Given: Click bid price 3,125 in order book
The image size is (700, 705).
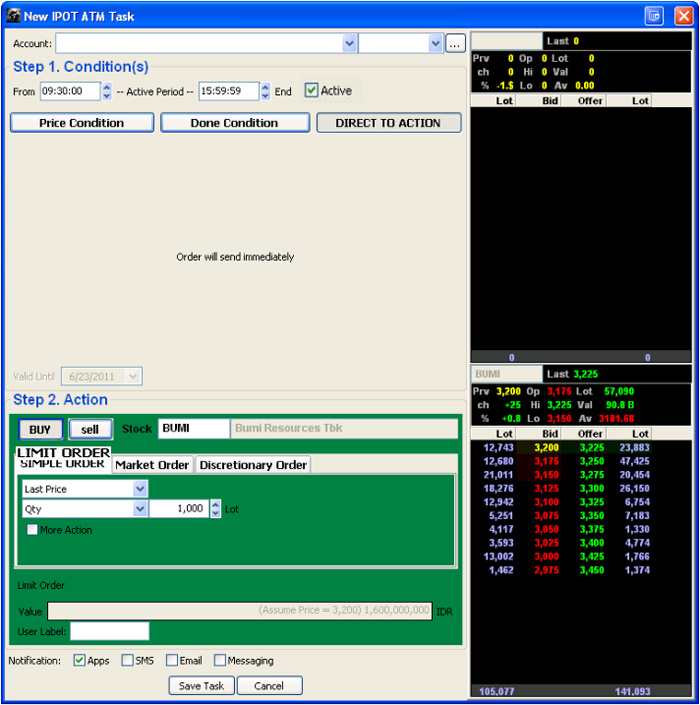Looking at the screenshot, I should click(x=546, y=488).
